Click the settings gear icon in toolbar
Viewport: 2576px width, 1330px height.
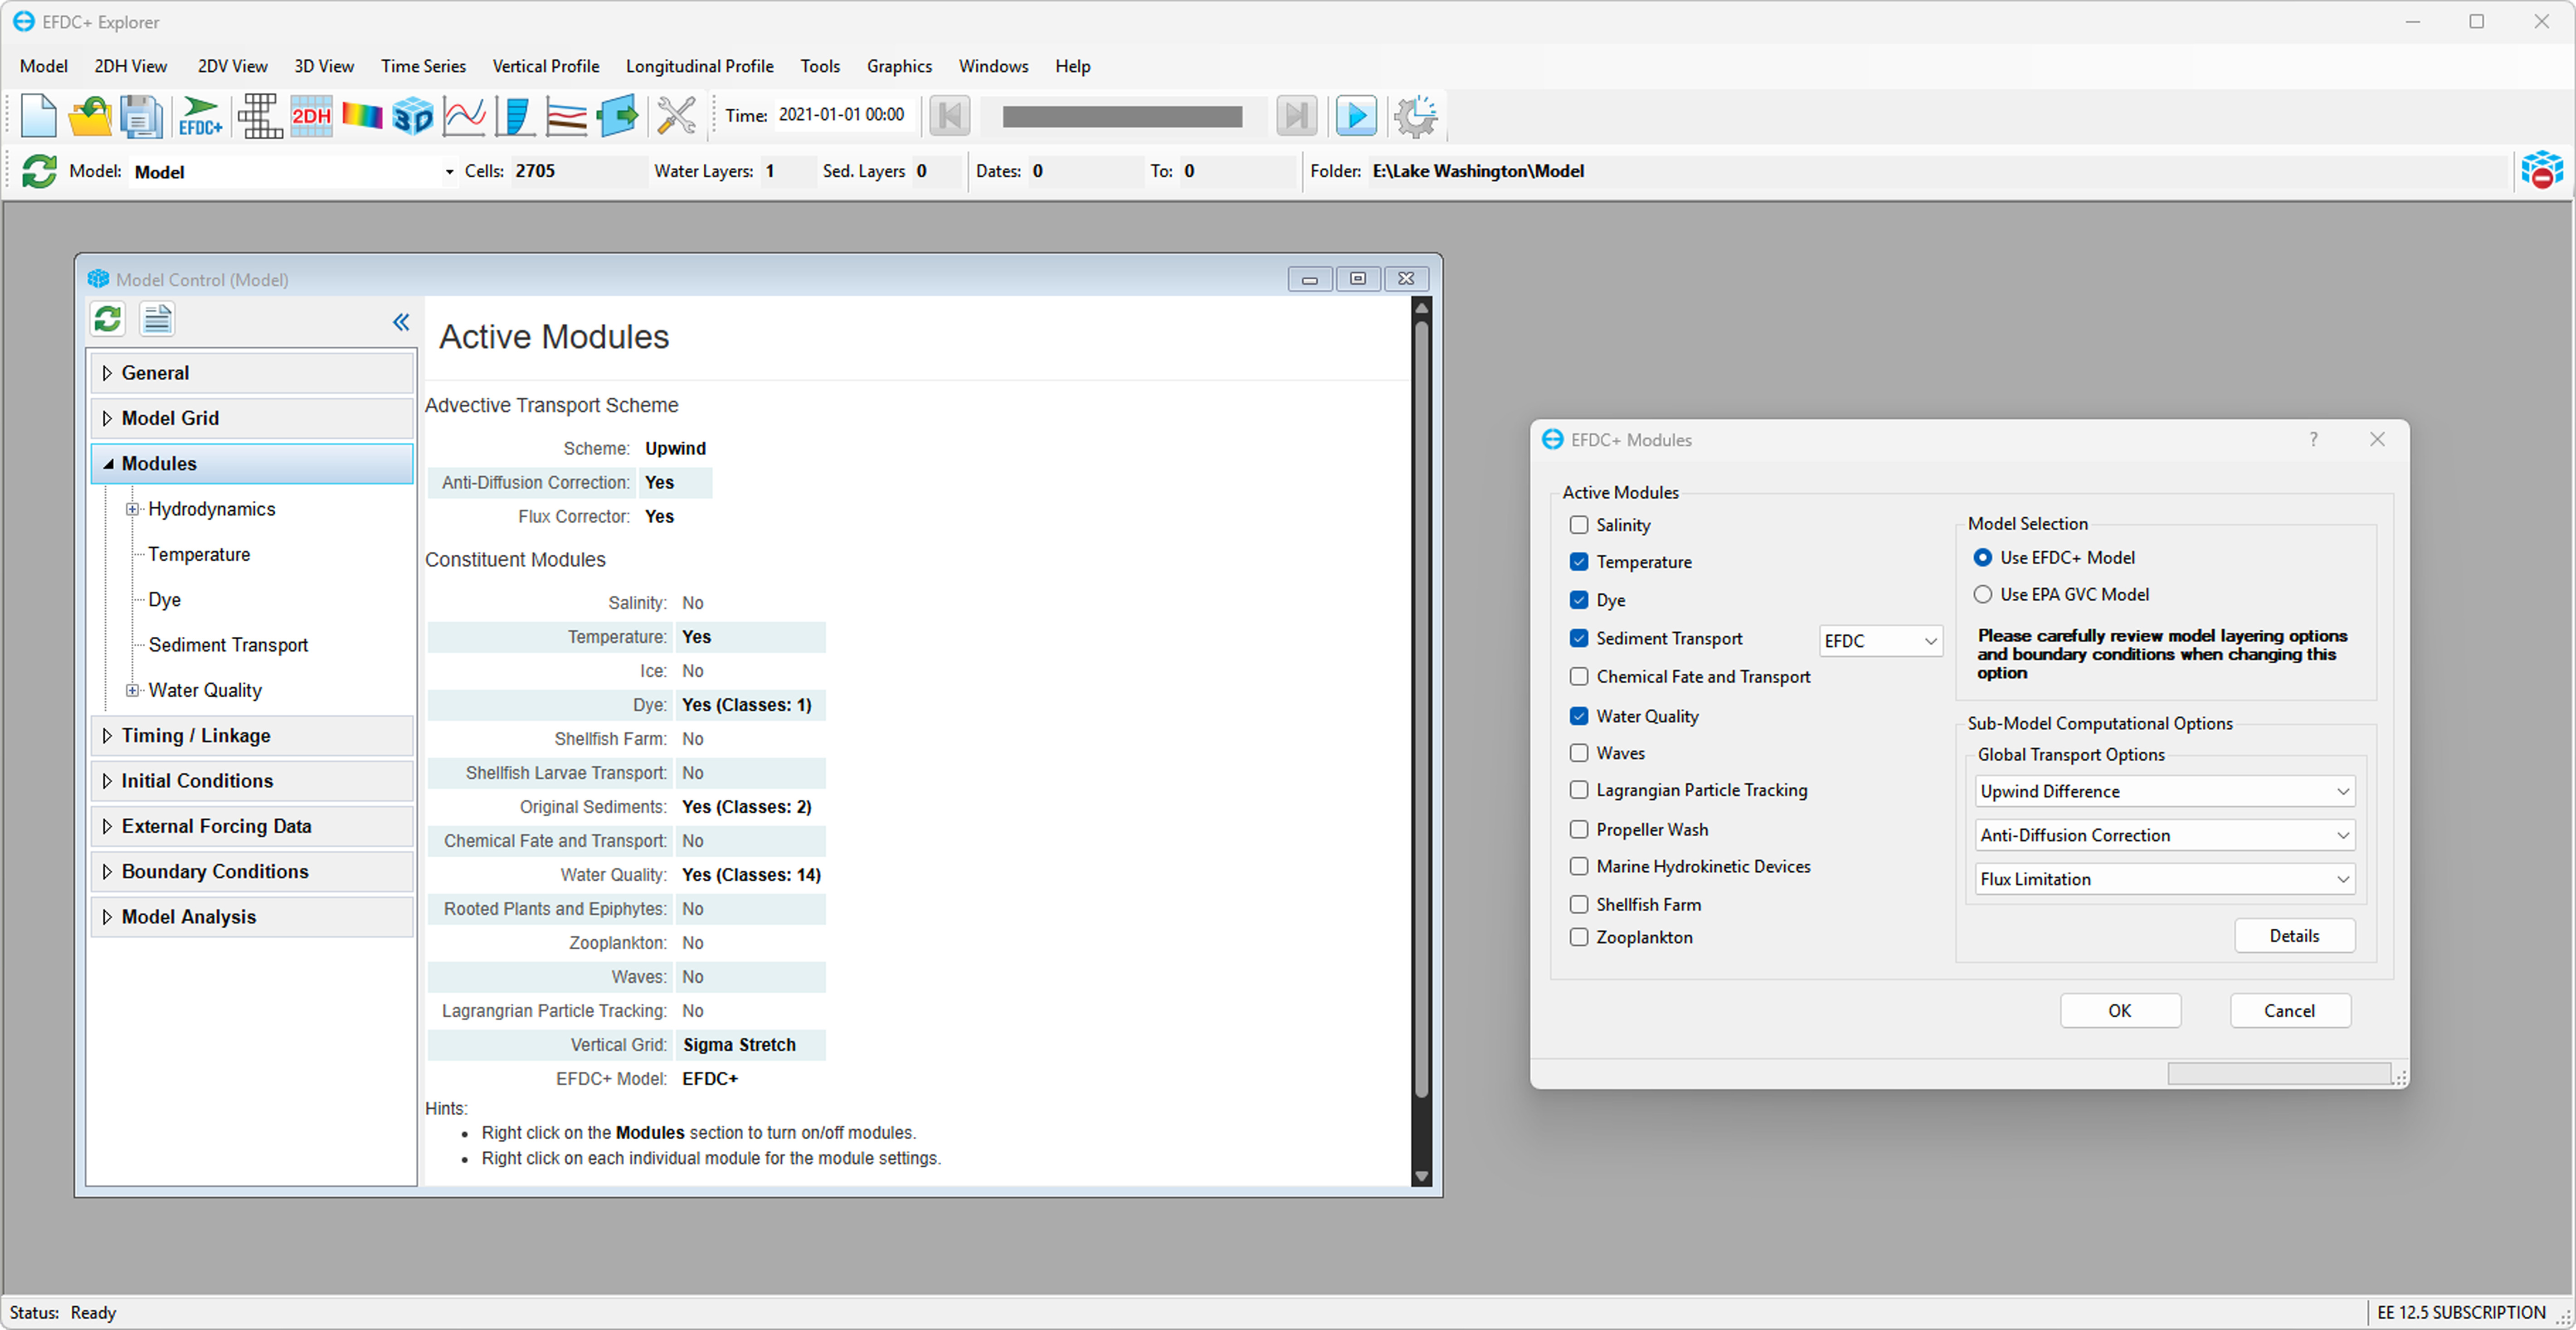1416,116
